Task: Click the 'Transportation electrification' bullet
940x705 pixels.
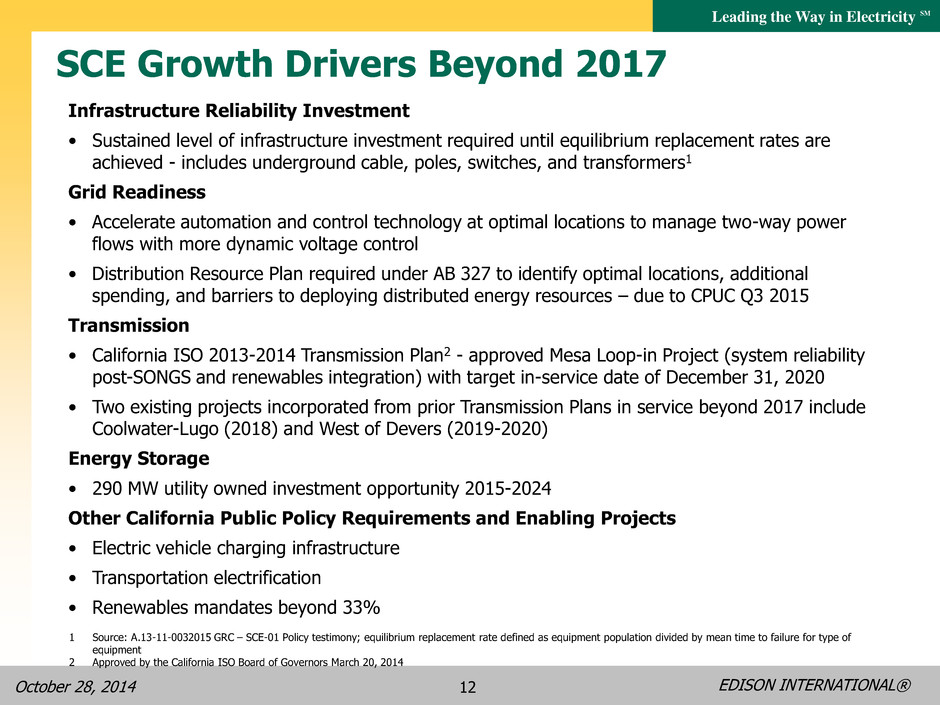Action: pyautogui.click(x=206, y=578)
